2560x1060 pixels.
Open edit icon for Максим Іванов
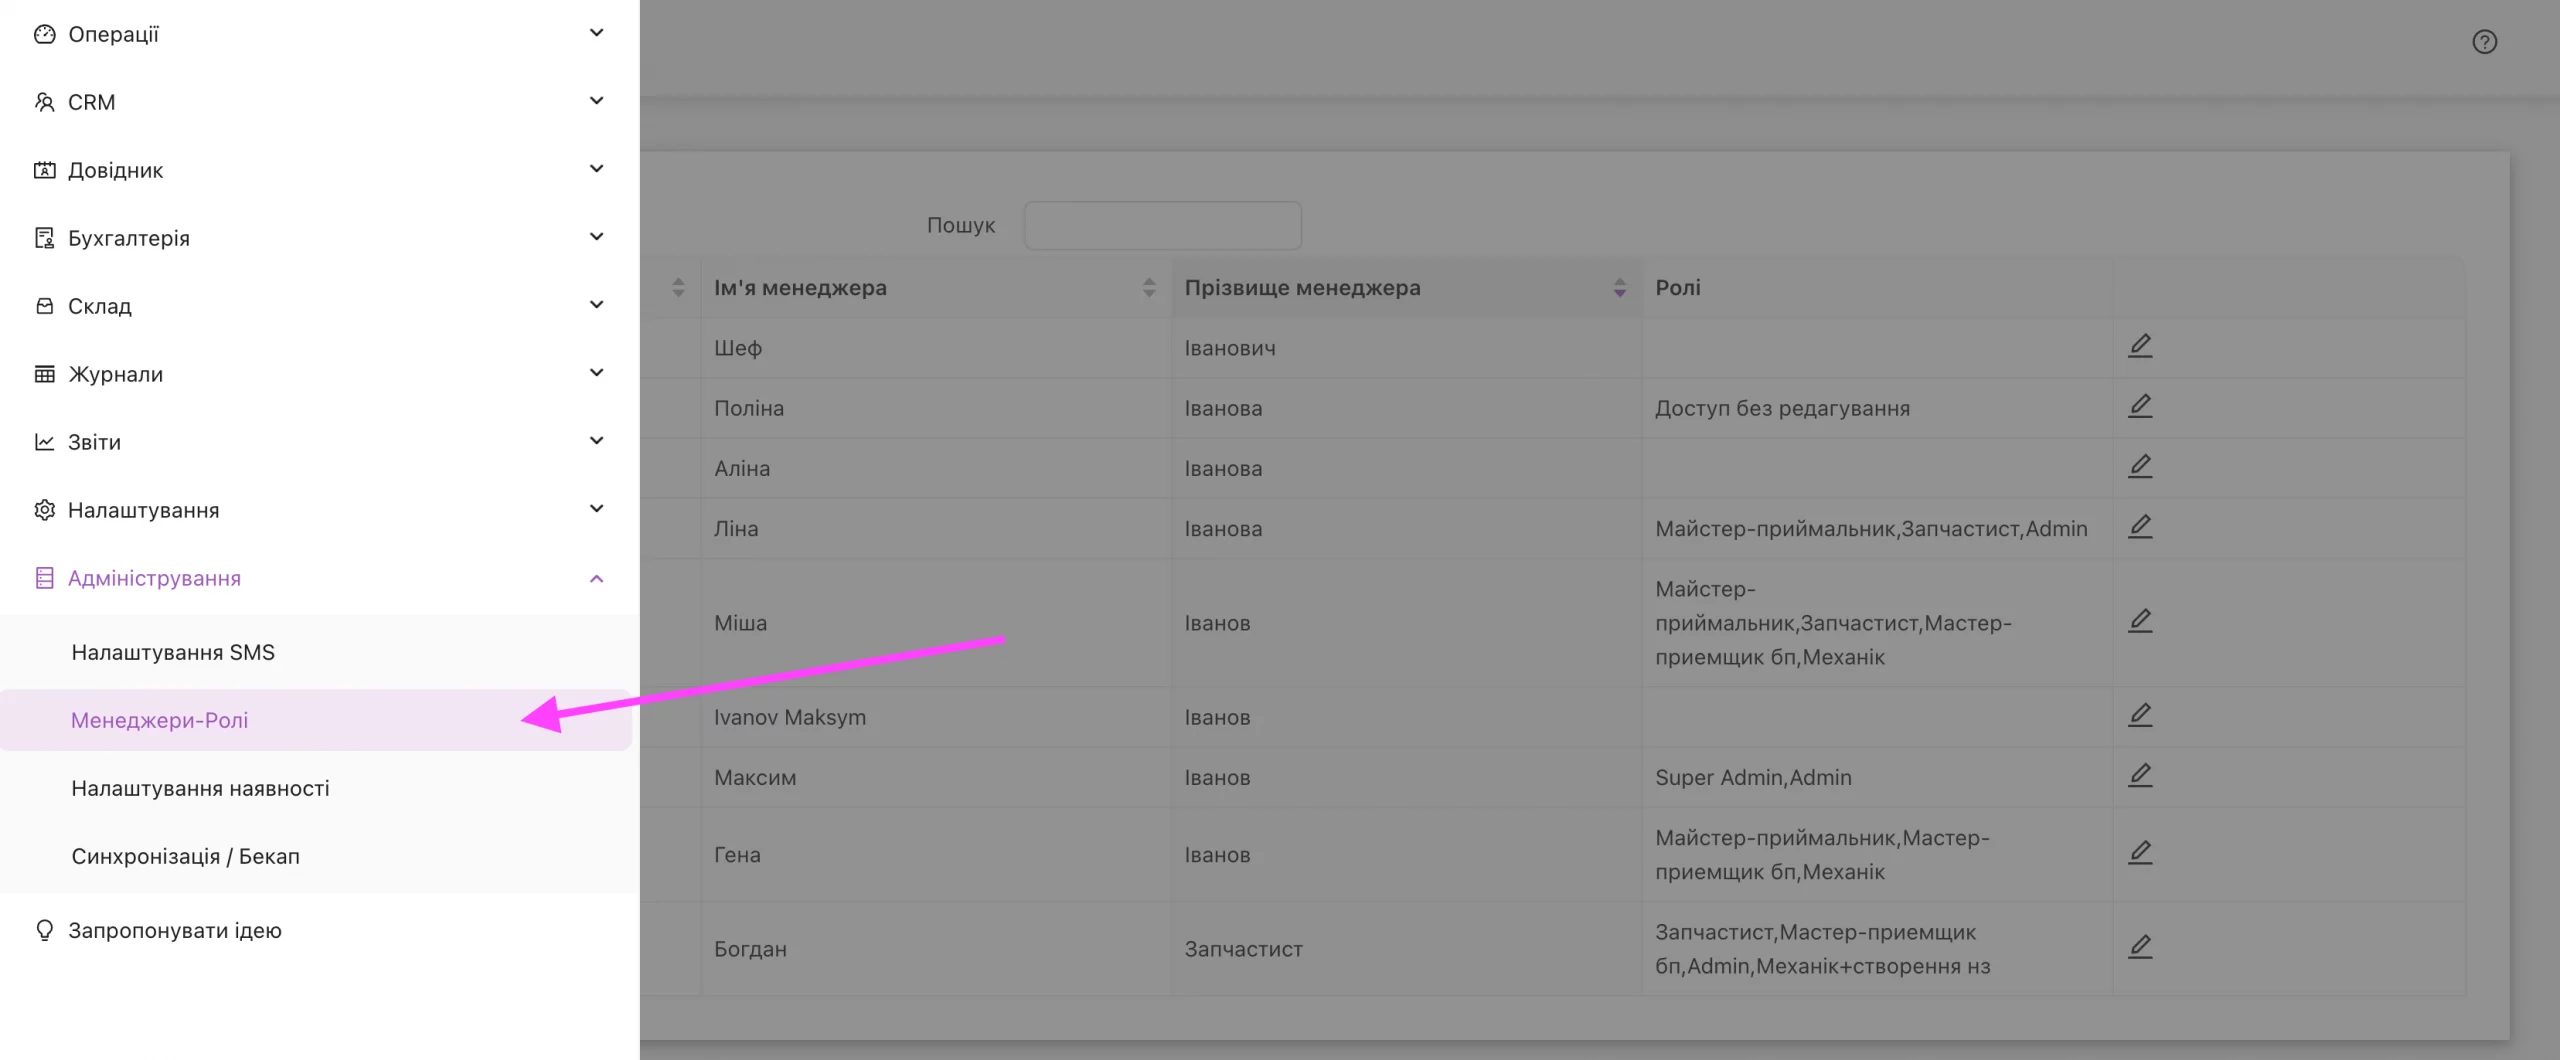pyautogui.click(x=2140, y=776)
